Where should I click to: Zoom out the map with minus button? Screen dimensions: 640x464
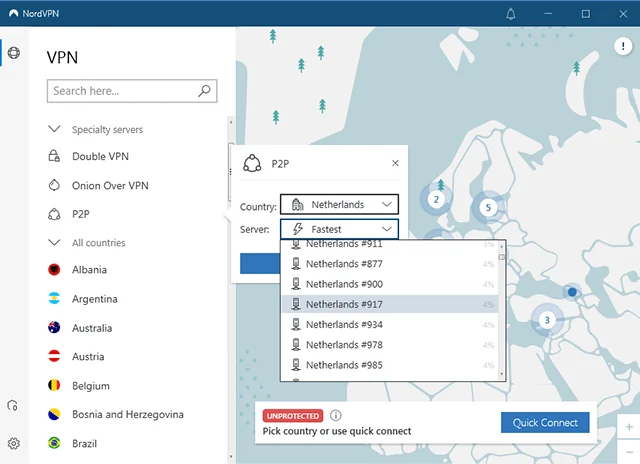629,452
